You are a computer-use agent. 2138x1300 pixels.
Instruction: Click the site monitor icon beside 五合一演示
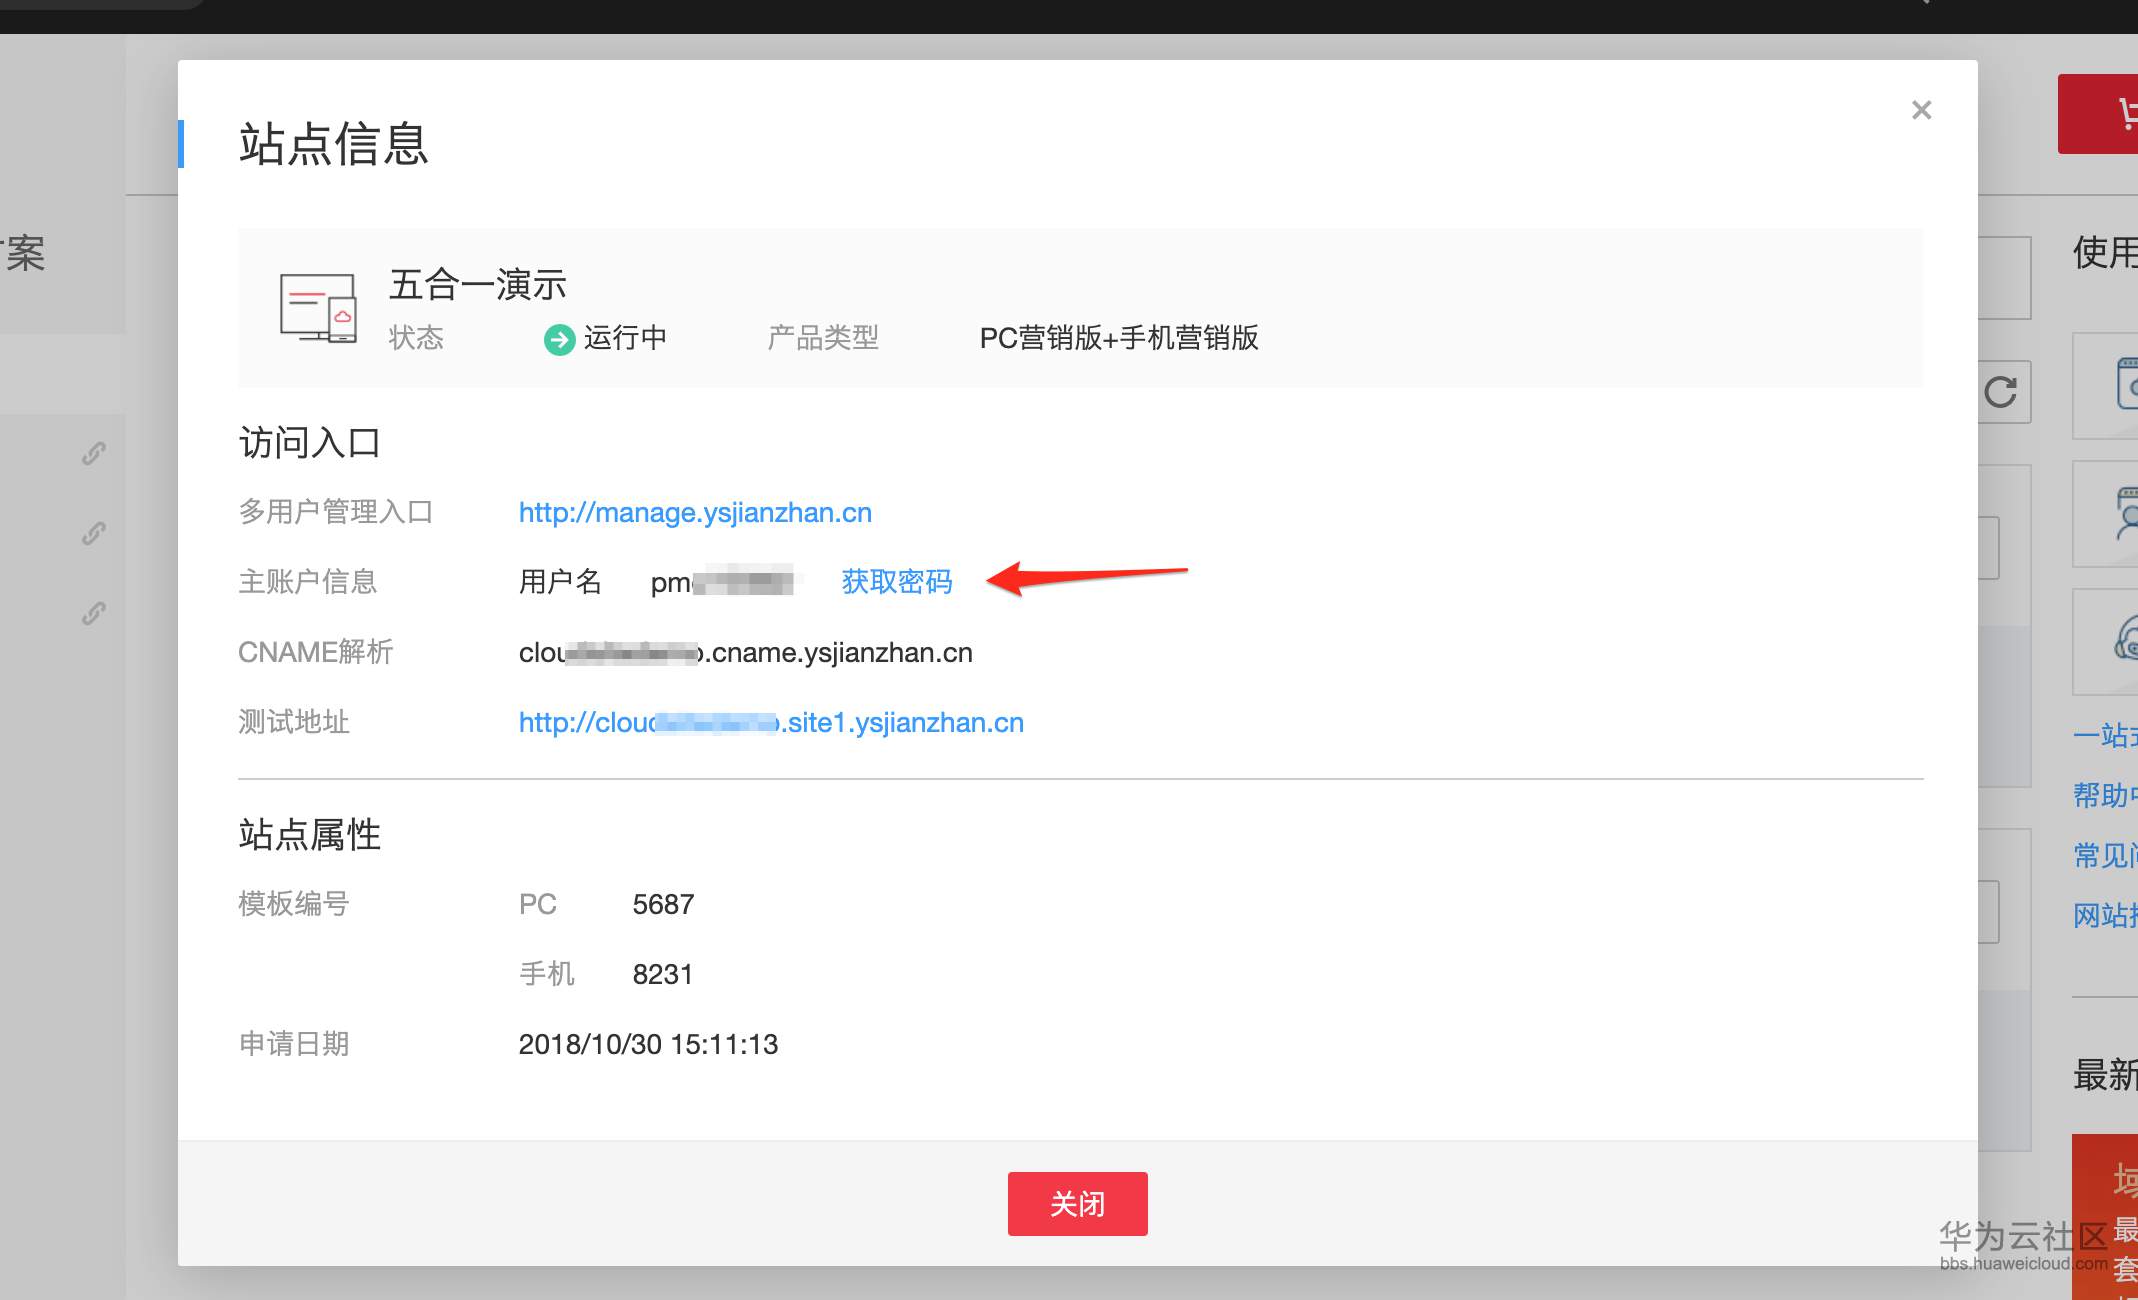pos(318,307)
